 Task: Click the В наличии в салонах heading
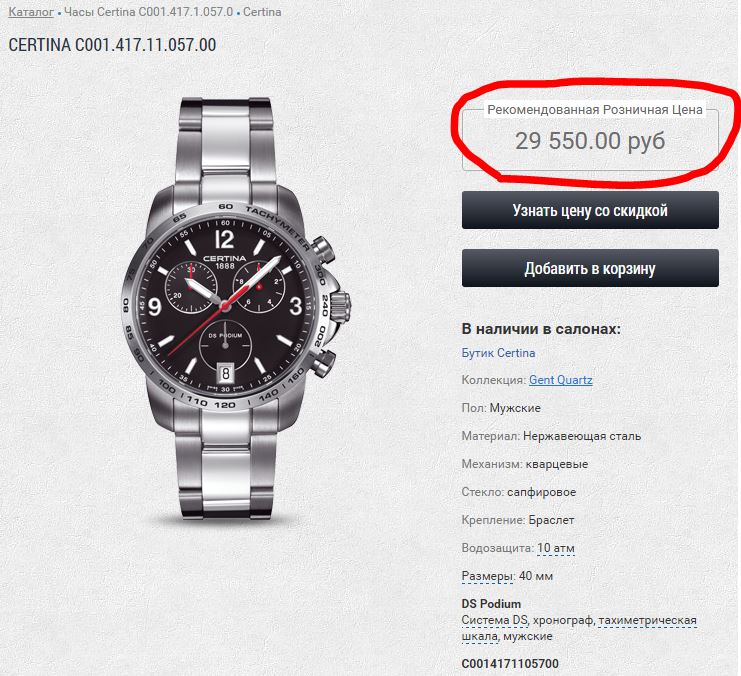click(x=541, y=329)
